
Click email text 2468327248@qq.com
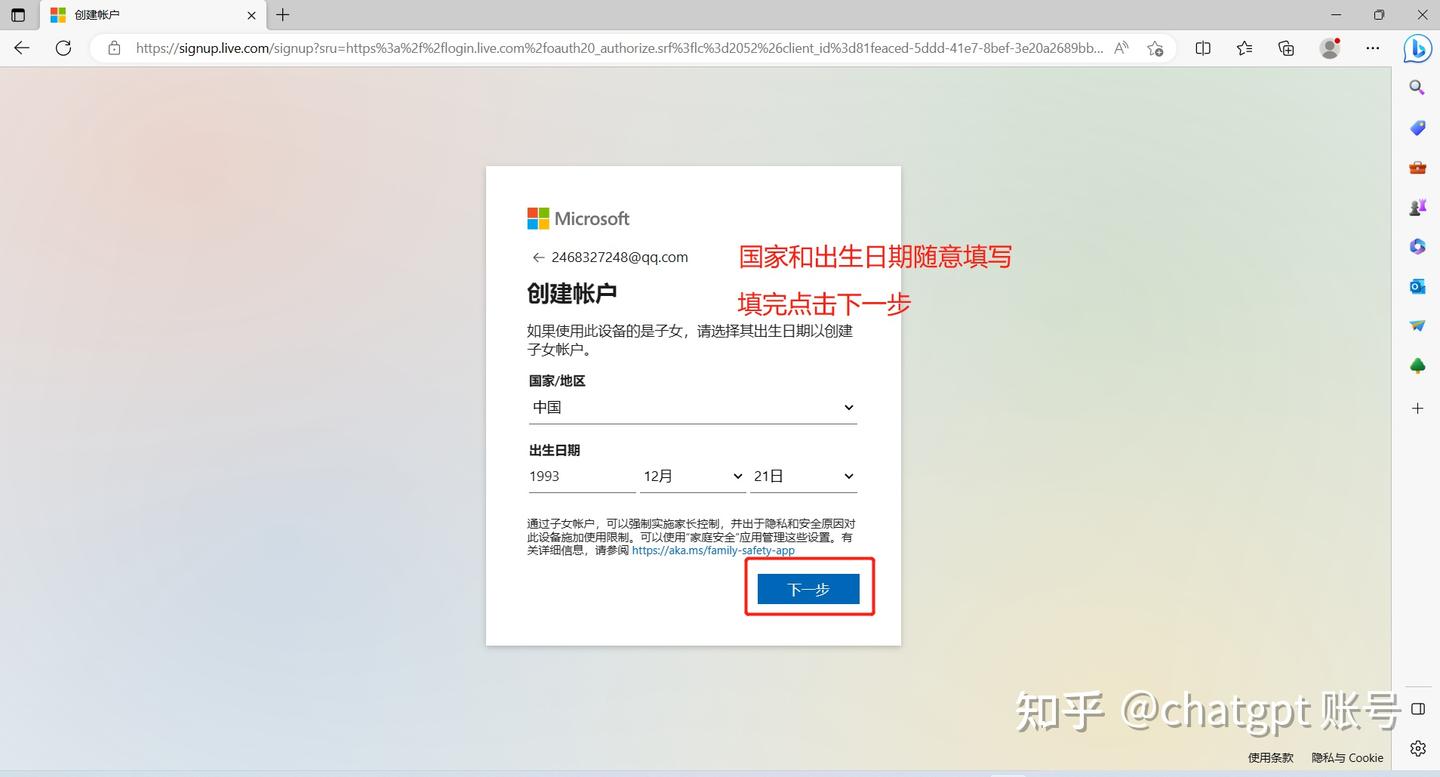(x=620, y=257)
